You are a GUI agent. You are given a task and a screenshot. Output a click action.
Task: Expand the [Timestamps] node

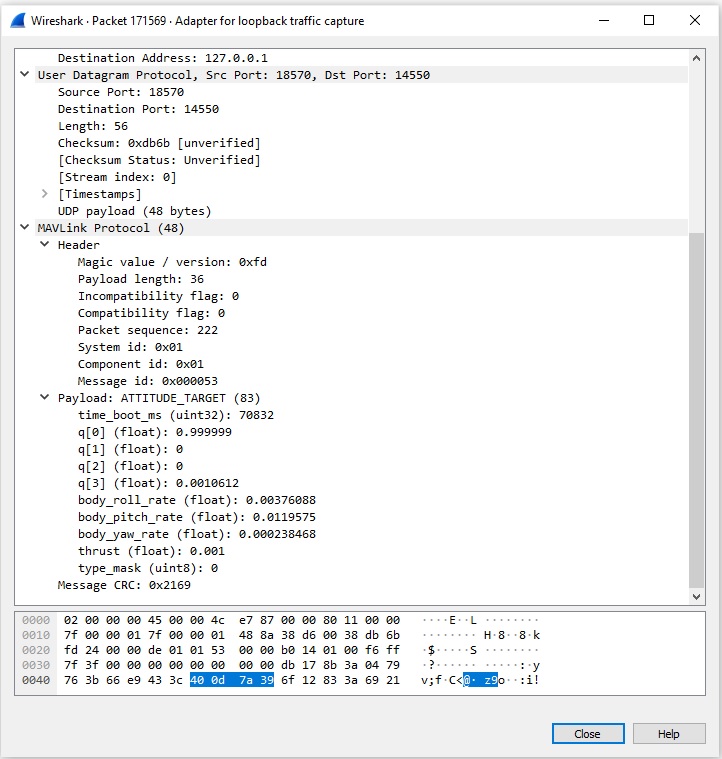(x=45, y=194)
